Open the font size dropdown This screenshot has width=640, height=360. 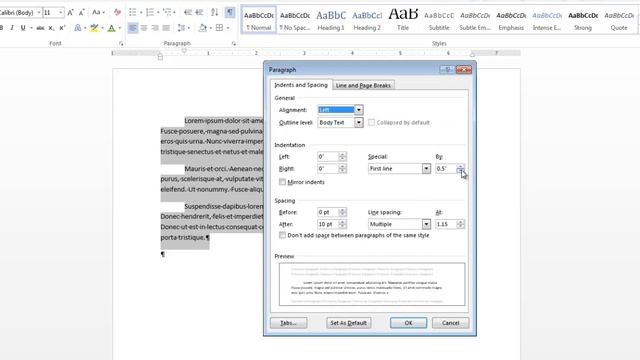click(x=60, y=13)
